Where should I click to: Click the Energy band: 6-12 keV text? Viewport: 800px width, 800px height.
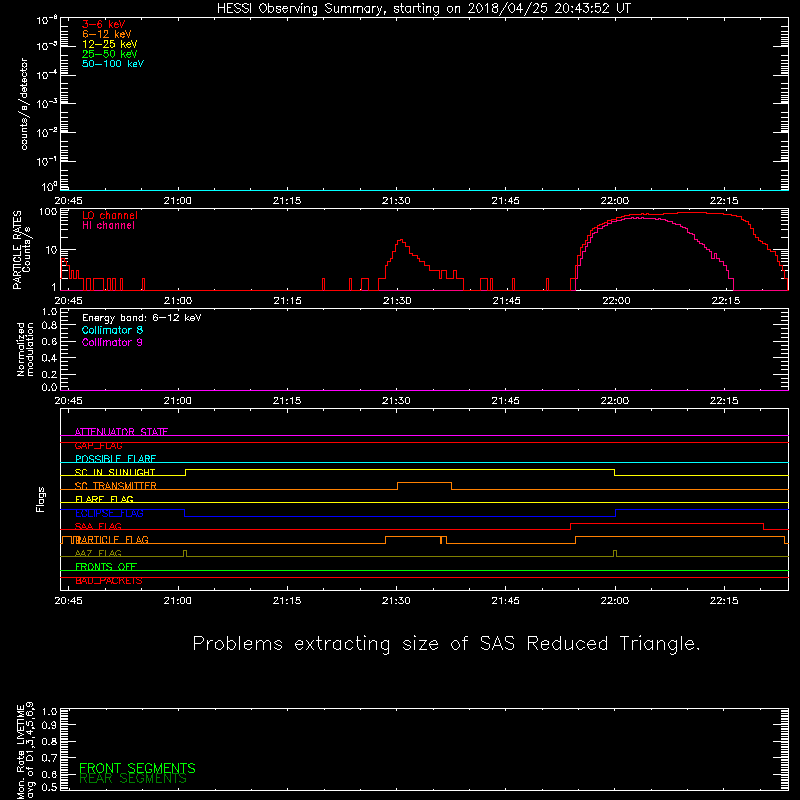tap(141, 318)
